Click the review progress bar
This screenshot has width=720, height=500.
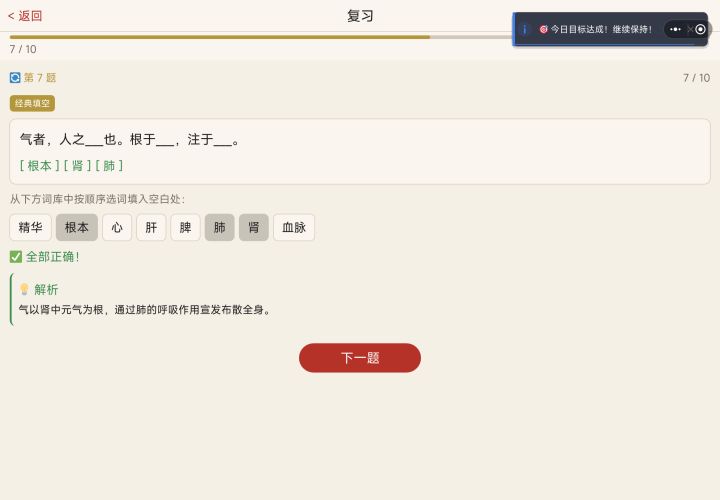(x=360, y=37)
